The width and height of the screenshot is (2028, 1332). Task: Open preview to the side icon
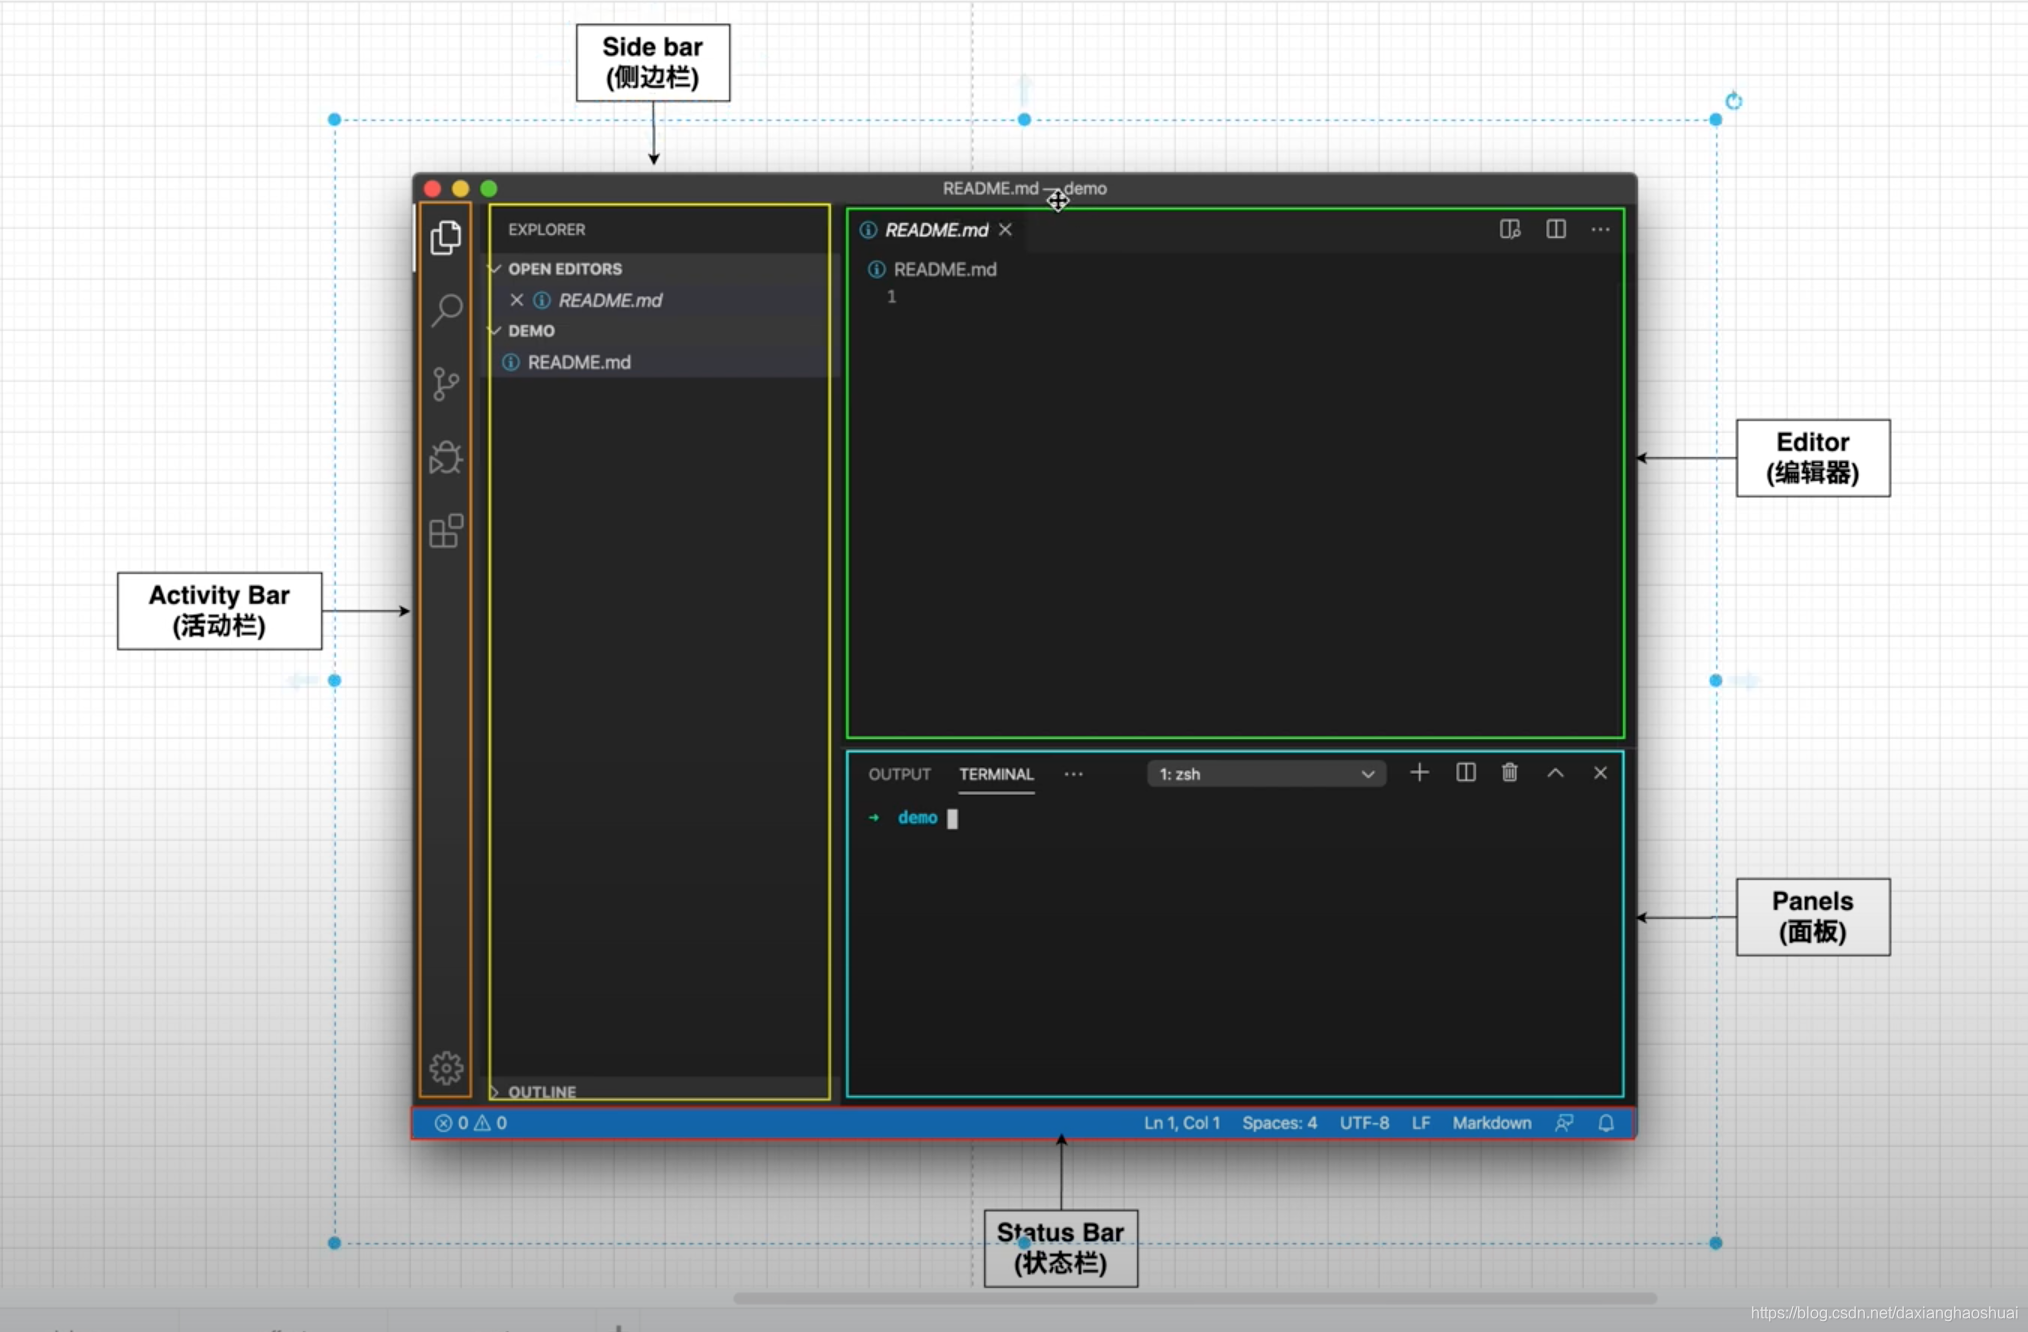[1510, 229]
